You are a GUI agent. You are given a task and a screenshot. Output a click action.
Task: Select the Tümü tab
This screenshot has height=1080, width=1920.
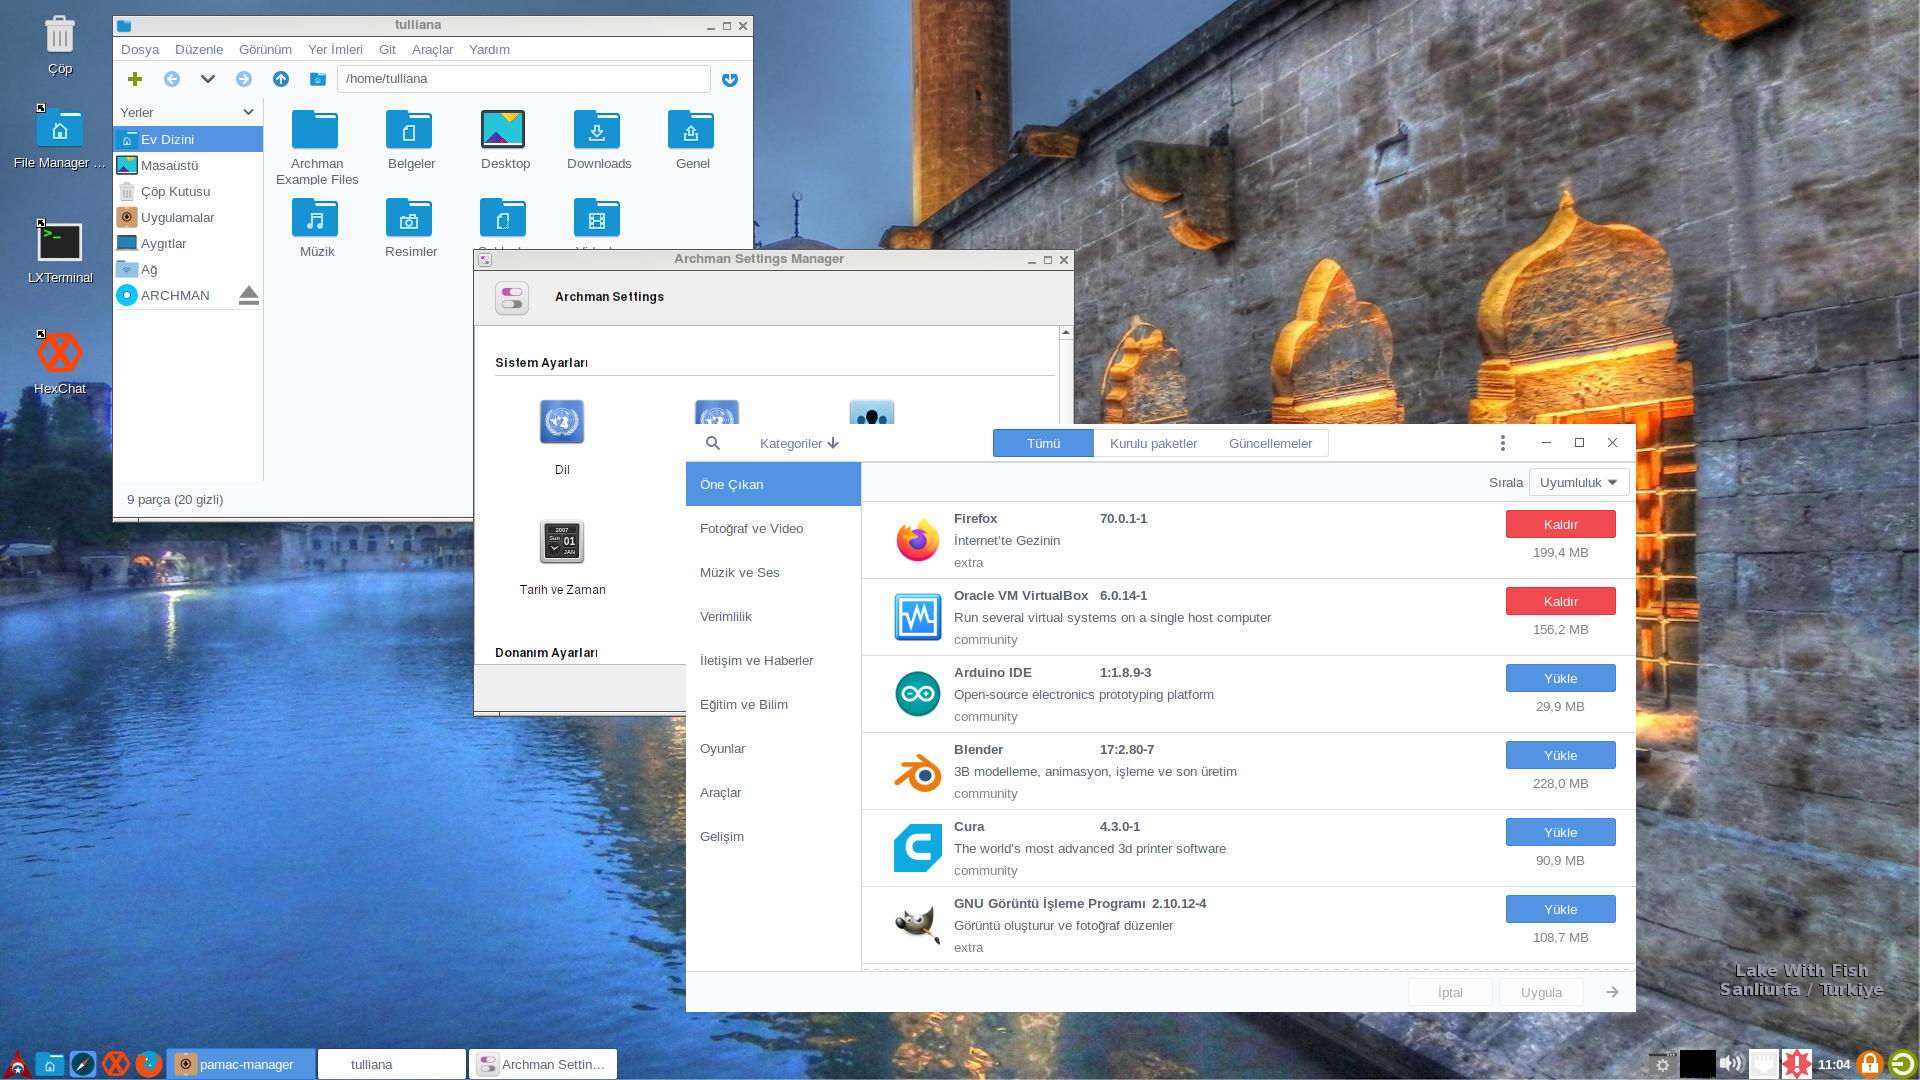coord(1043,443)
